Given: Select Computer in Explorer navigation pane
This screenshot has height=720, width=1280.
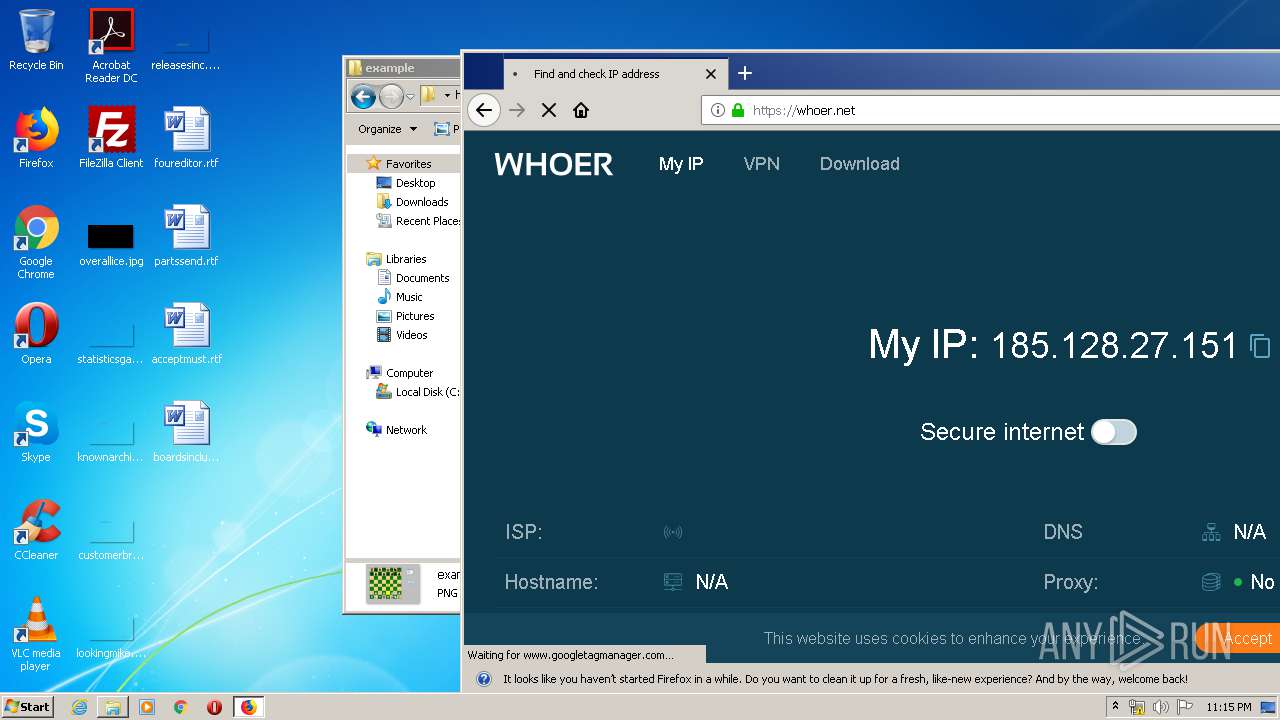Looking at the screenshot, I should (400, 373).
